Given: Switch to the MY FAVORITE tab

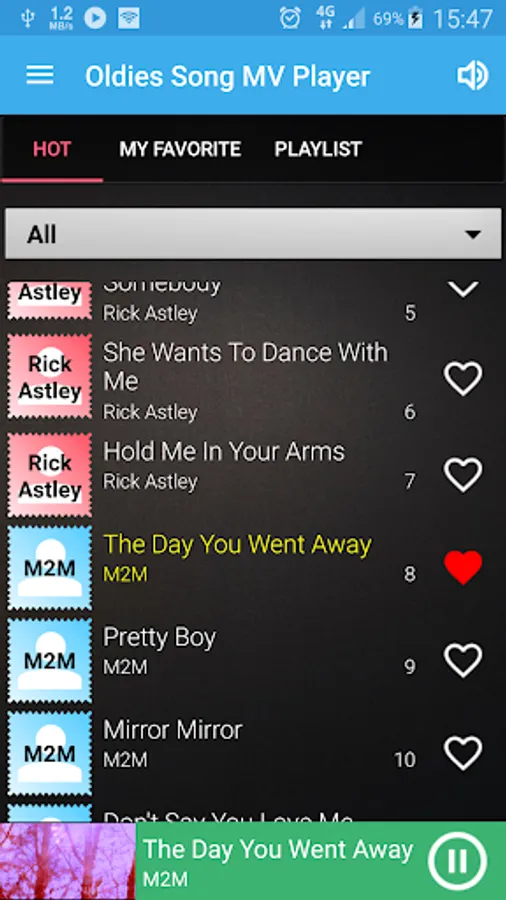Looking at the screenshot, I should 180,149.
